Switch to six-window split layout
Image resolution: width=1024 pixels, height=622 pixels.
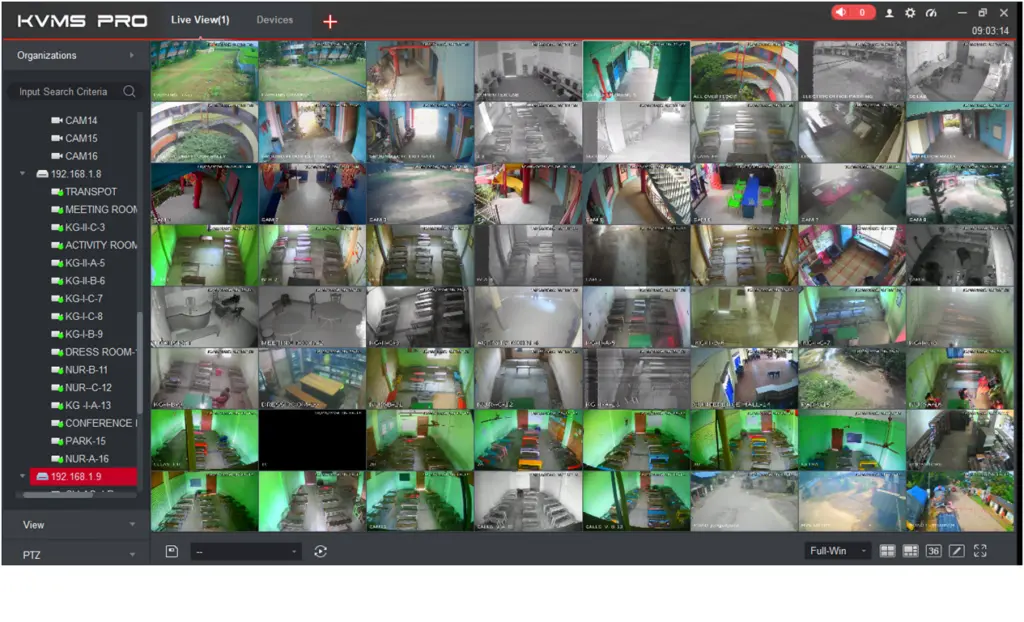point(910,551)
